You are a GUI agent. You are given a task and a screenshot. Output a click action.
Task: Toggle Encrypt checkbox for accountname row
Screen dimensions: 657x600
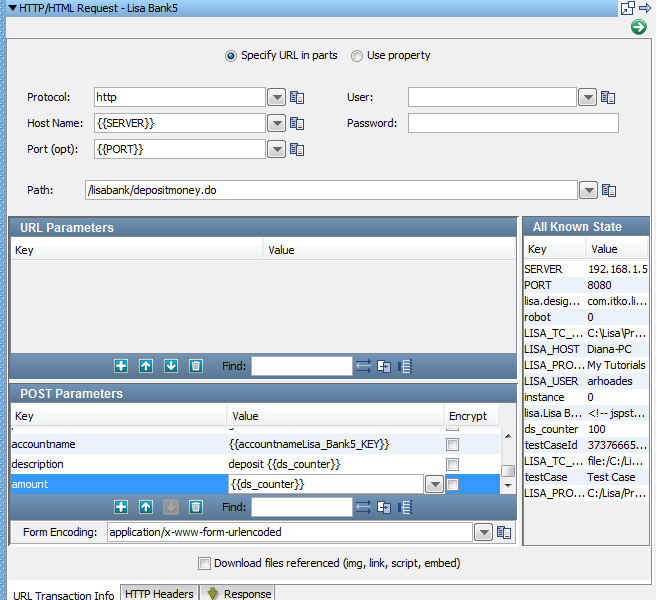[453, 444]
